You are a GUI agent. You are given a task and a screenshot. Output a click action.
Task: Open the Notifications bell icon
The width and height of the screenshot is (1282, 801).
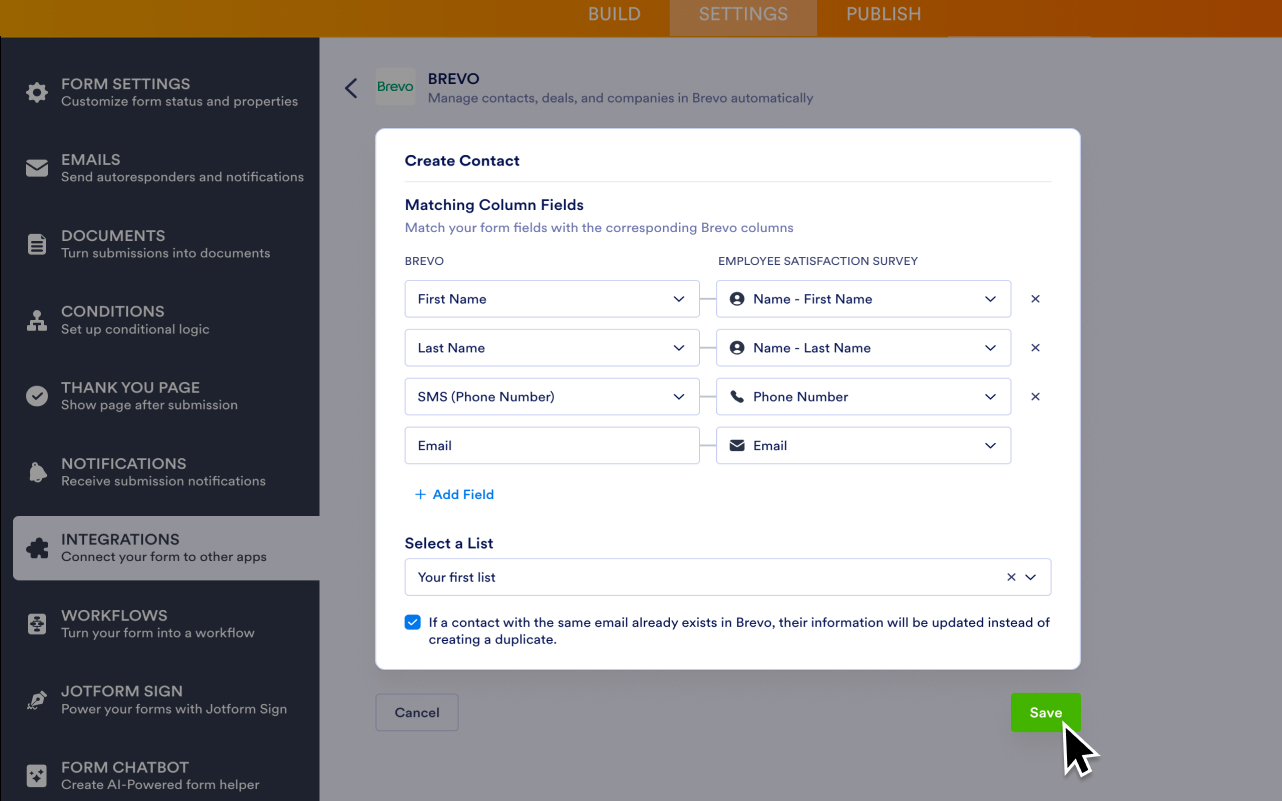click(x=36, y=472)
